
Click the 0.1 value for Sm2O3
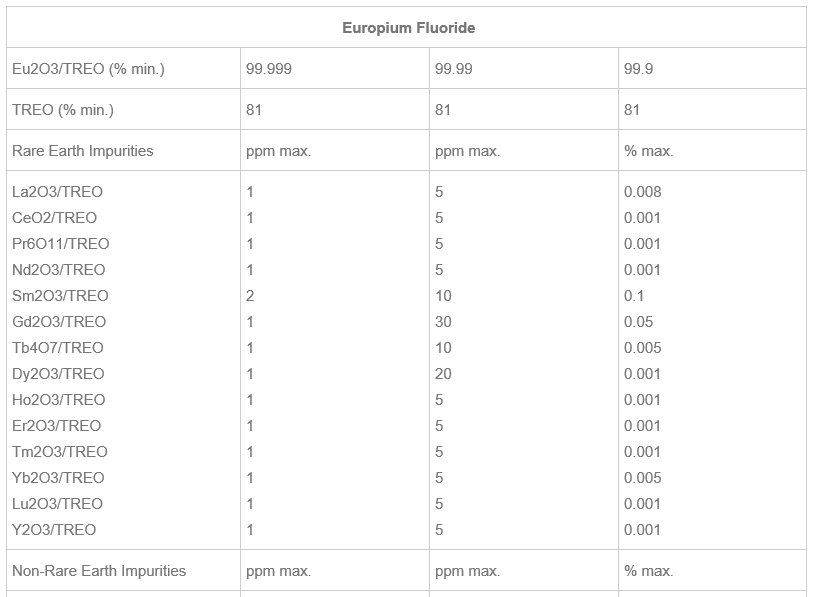point(634,296)
